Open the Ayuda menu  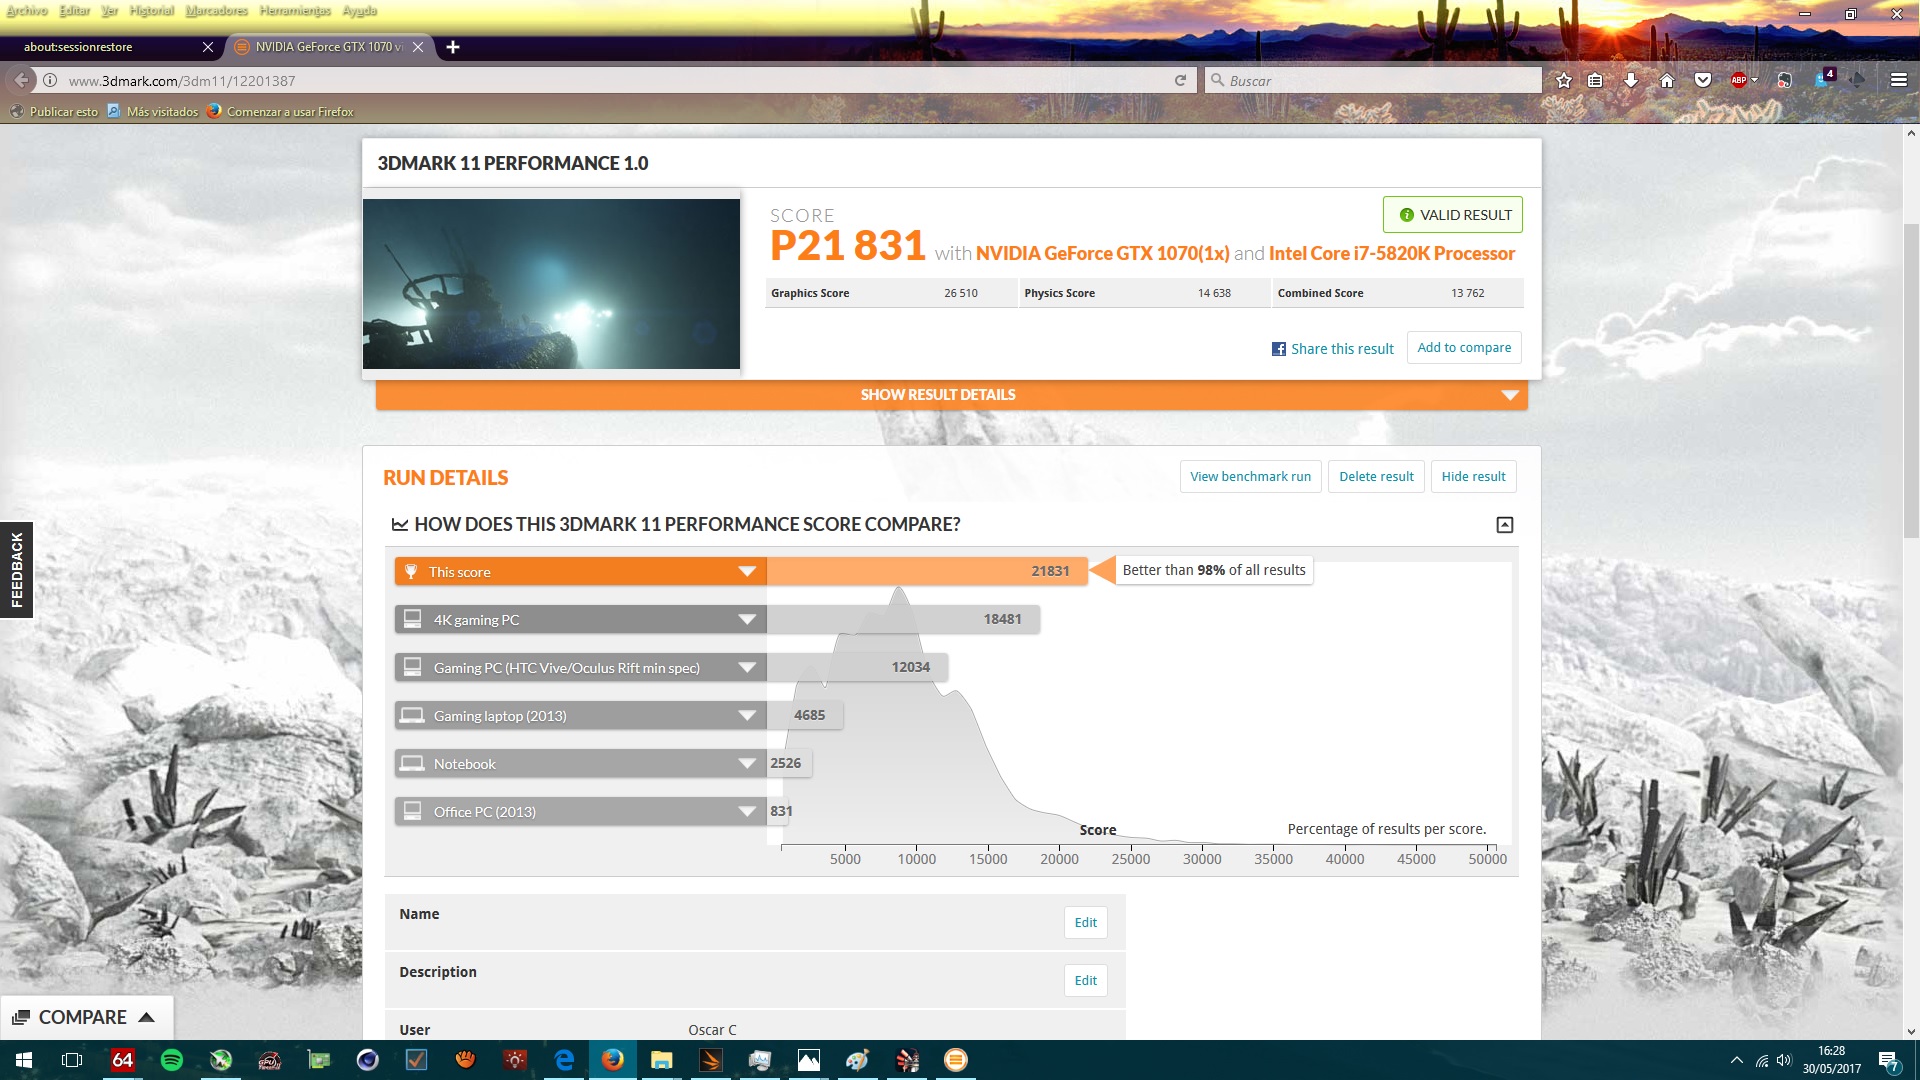359,11
